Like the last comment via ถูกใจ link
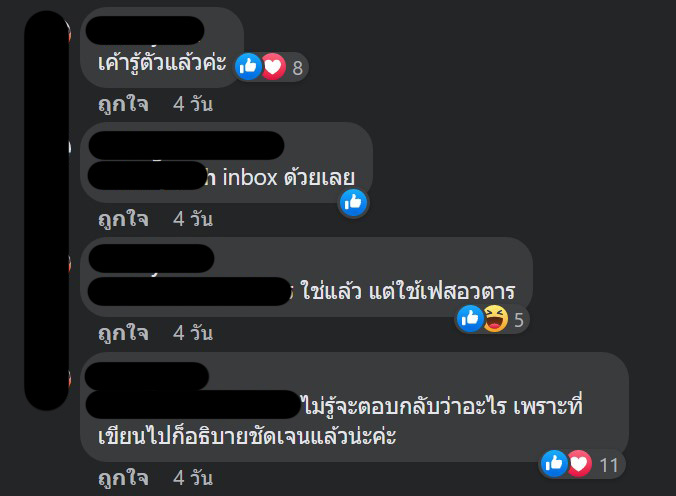The image size is (676, 496). pos(123,478)
